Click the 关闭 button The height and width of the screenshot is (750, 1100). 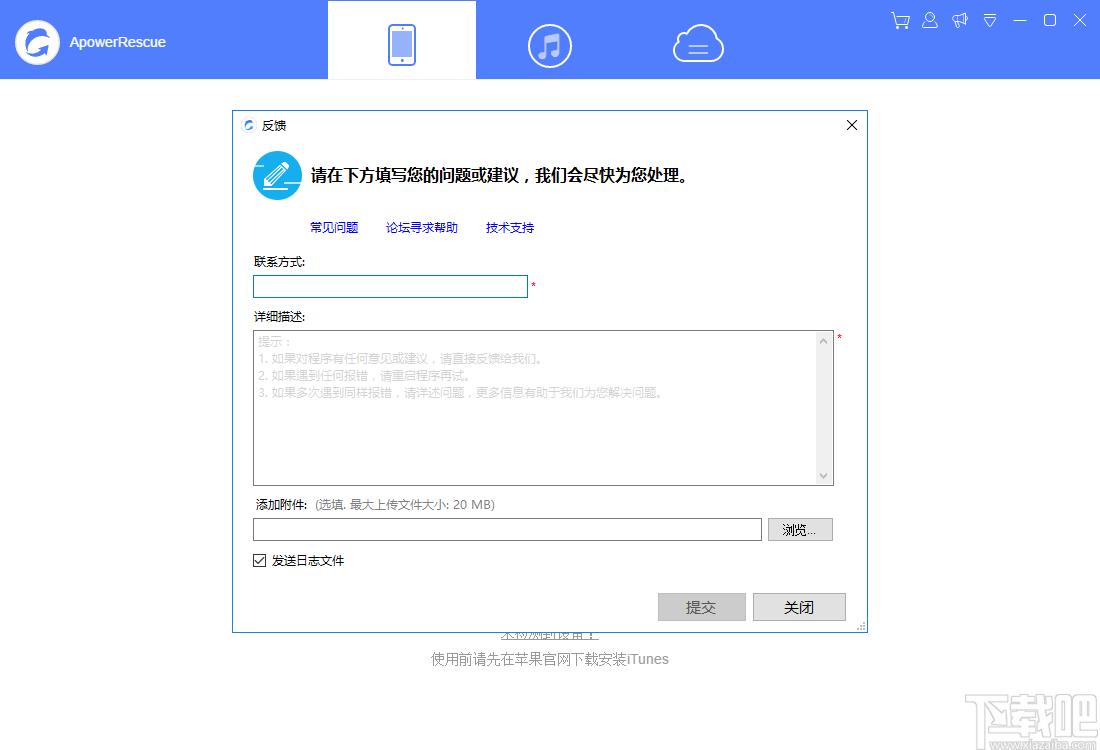tap(799, 607)
